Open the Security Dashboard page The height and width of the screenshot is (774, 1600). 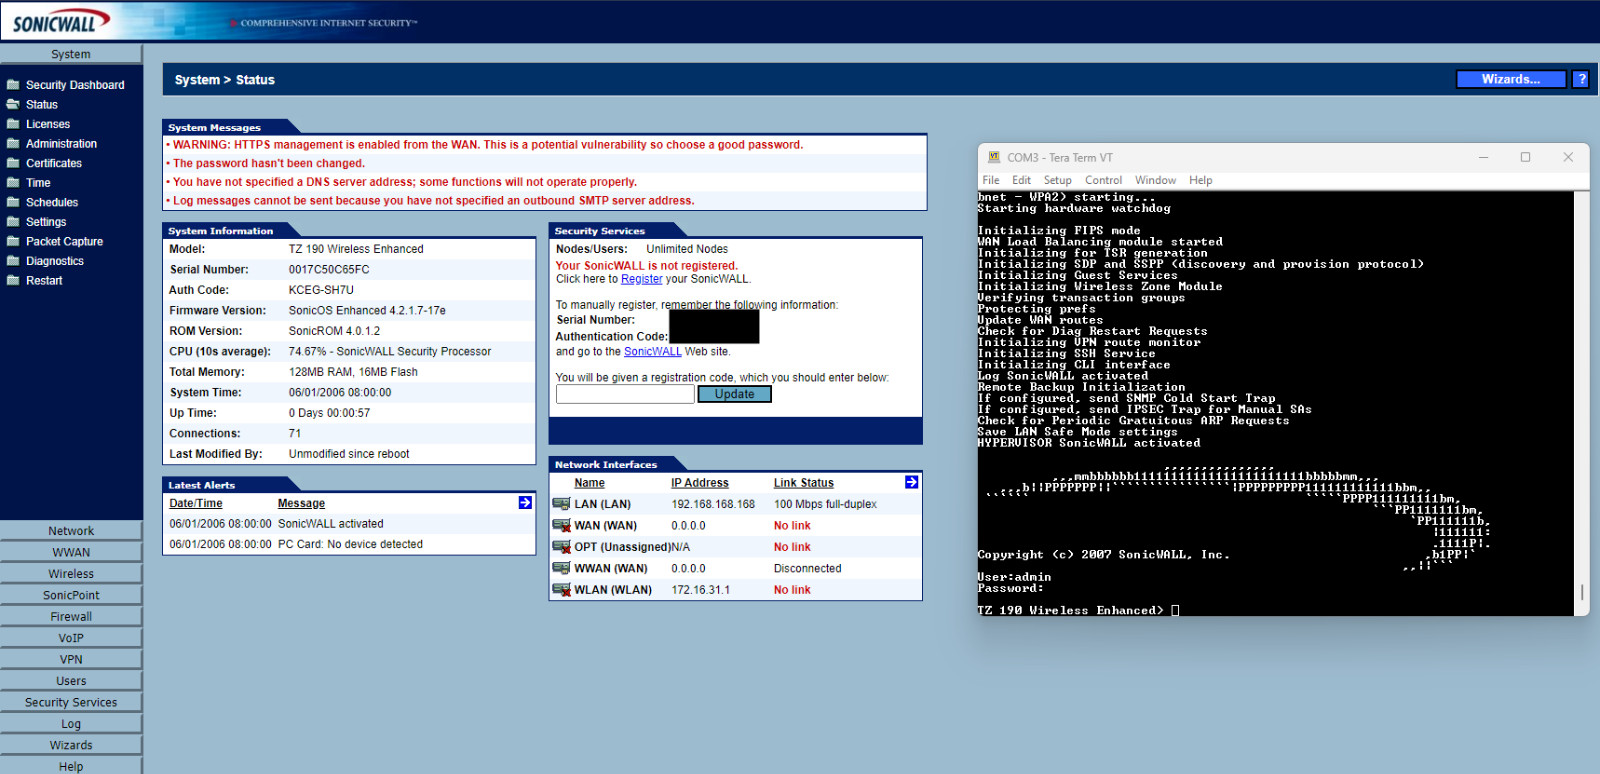point(75,85)
